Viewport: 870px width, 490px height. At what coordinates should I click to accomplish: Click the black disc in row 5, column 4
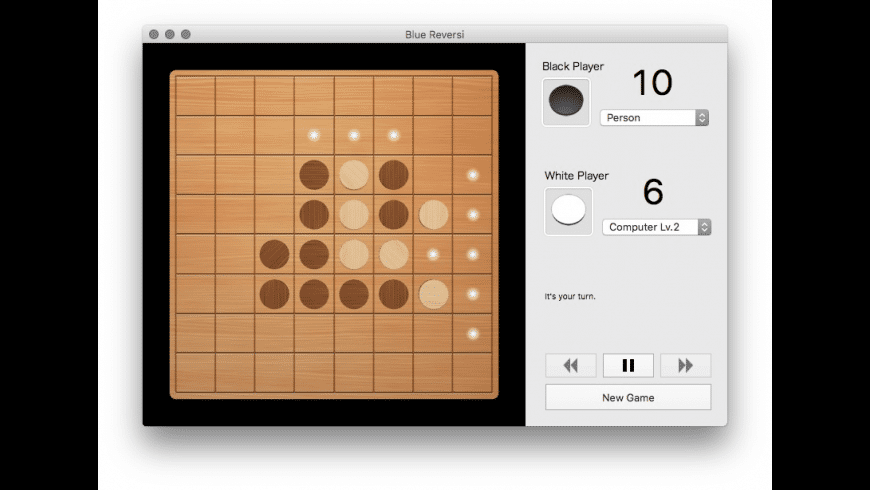(x=314, y=254)
